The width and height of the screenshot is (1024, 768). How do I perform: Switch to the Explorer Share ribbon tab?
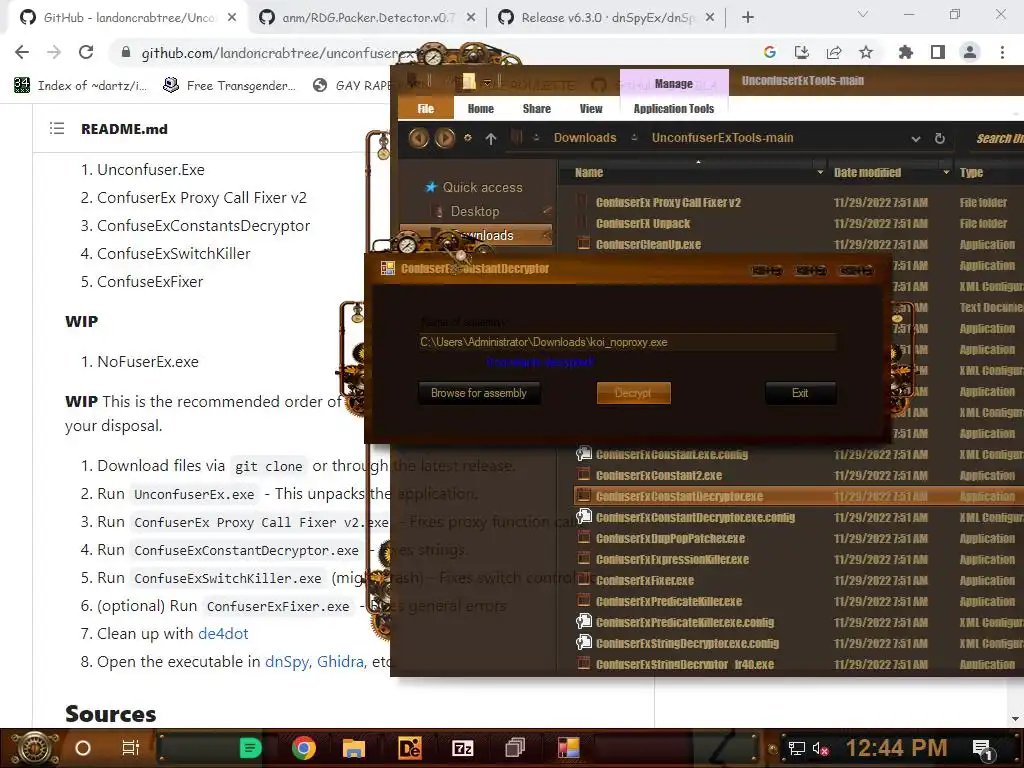pyautogui.click(x=537, y=108)
